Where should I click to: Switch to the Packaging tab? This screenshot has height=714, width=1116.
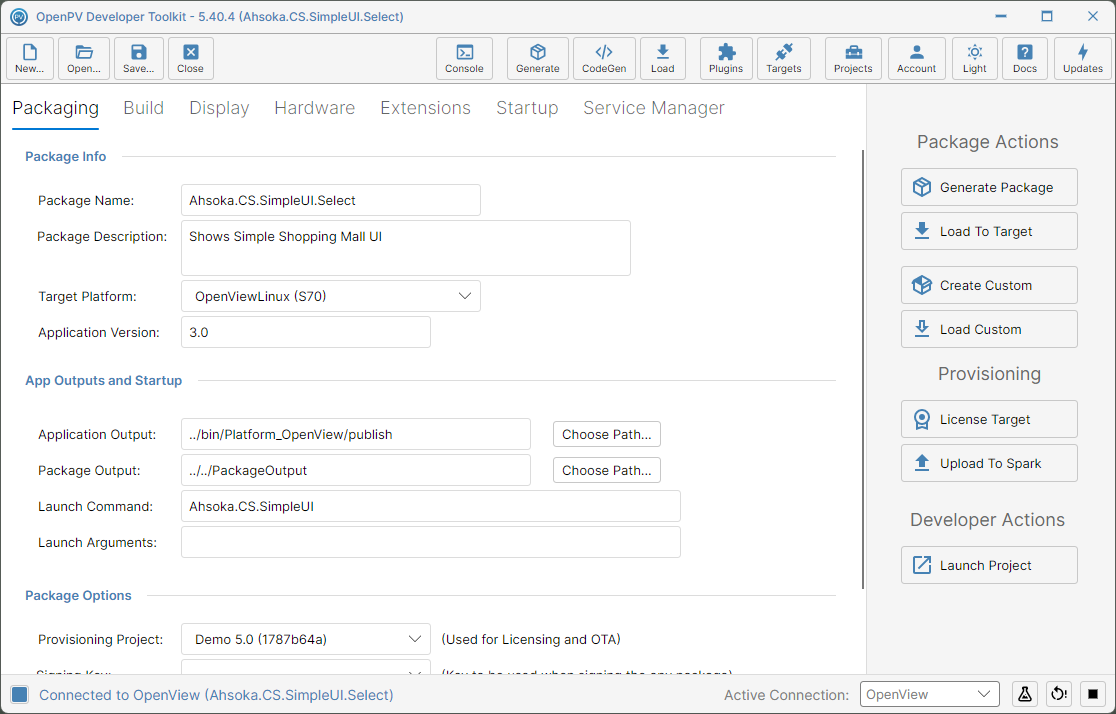(x=56, y=108)
